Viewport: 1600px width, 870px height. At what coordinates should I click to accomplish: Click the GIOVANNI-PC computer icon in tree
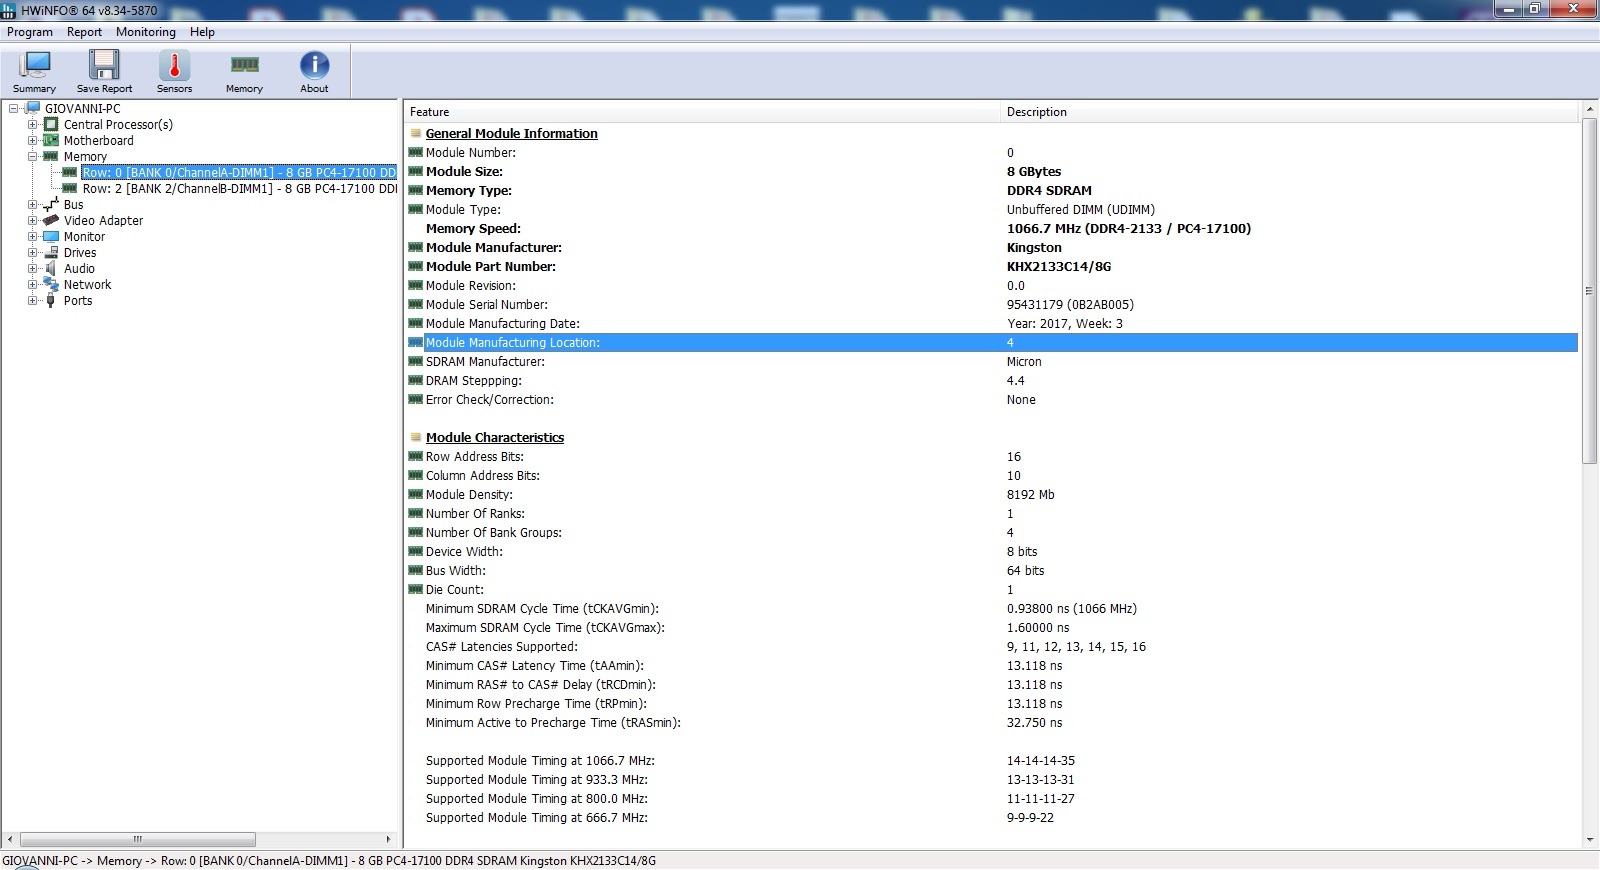coord(33,108)
